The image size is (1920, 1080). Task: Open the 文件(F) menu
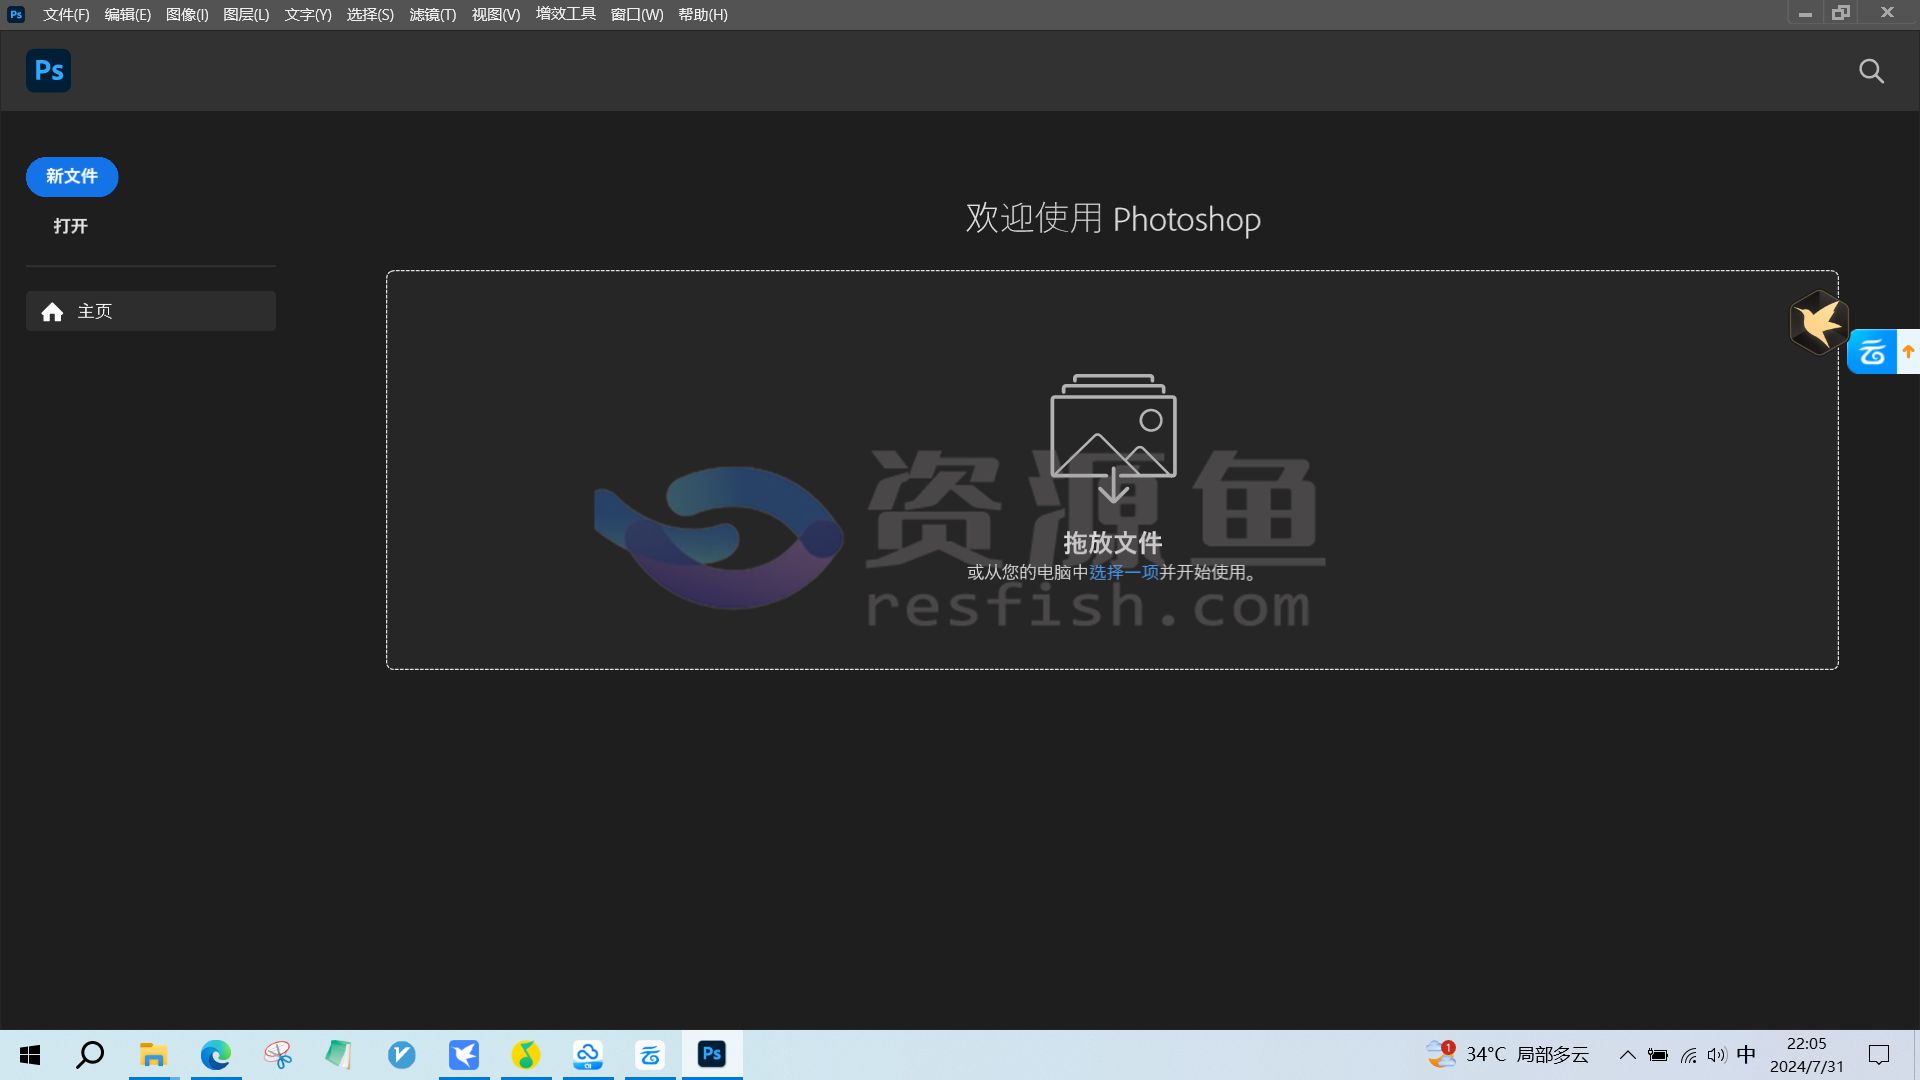tap(66, 15)
